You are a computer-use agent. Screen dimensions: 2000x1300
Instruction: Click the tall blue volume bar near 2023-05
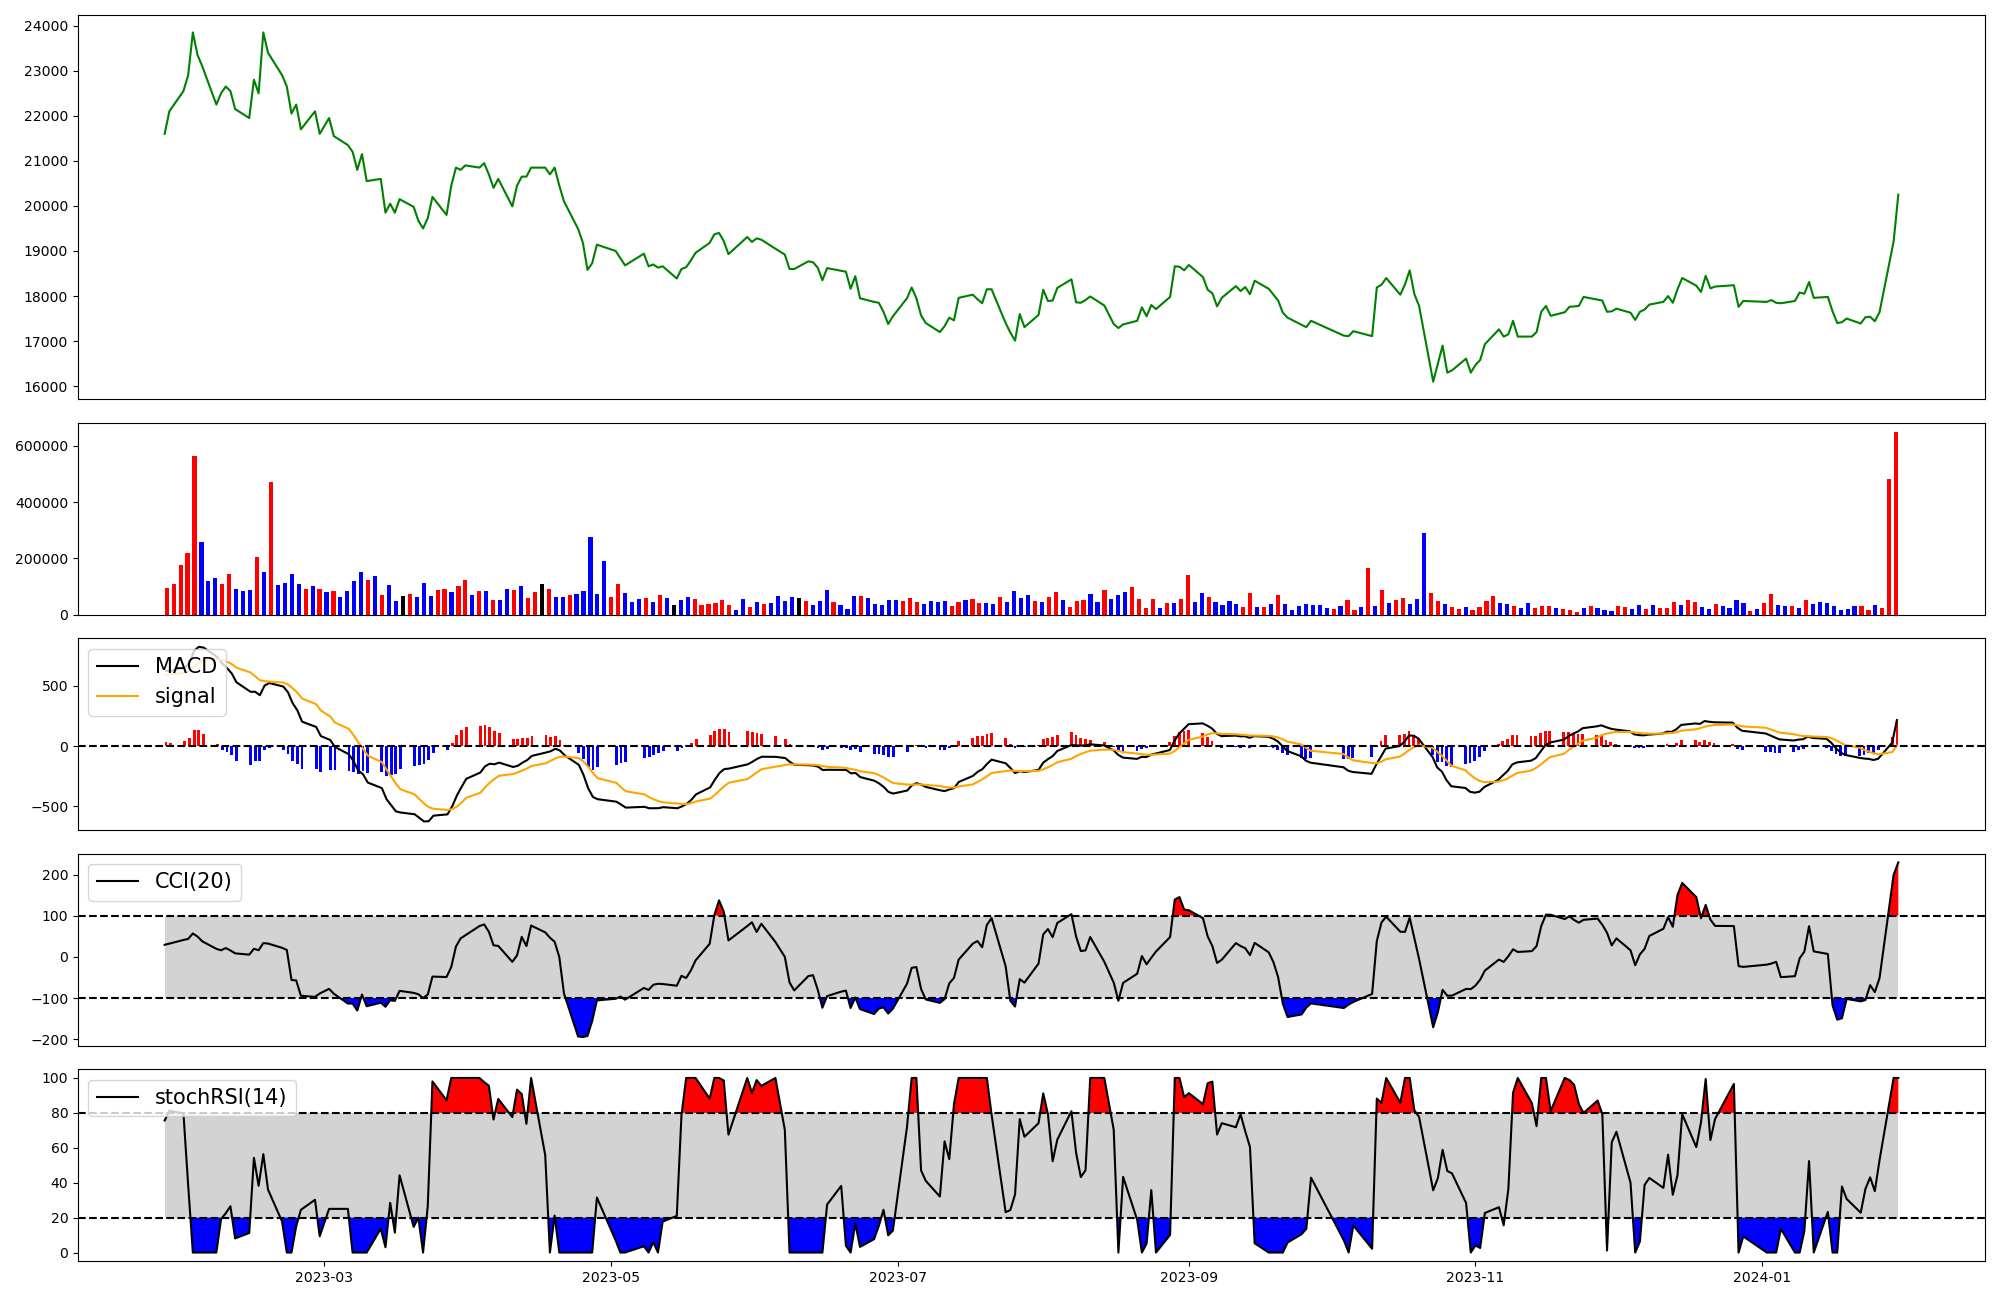click(x=590, y=575)
